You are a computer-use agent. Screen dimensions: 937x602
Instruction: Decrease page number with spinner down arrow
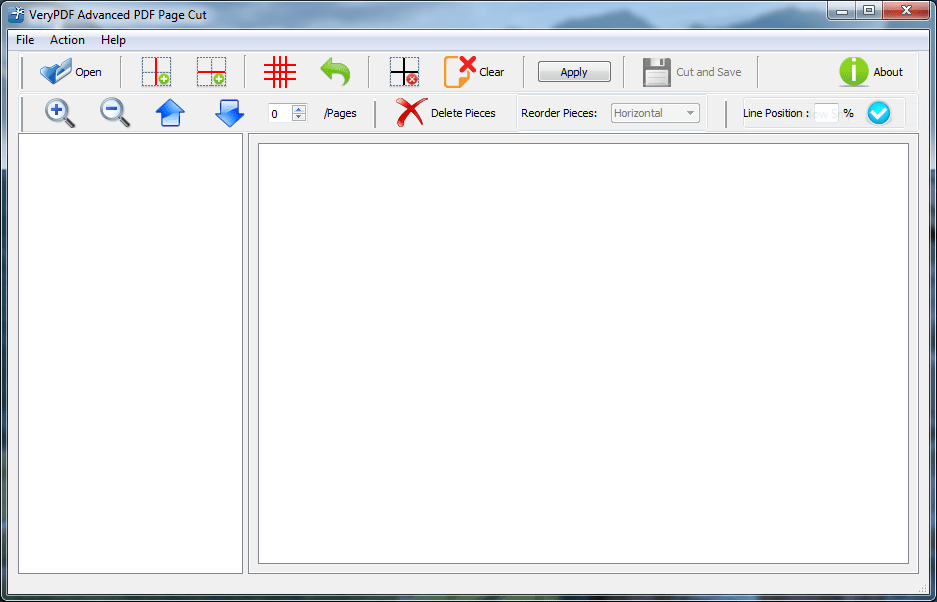pos(299,117)
